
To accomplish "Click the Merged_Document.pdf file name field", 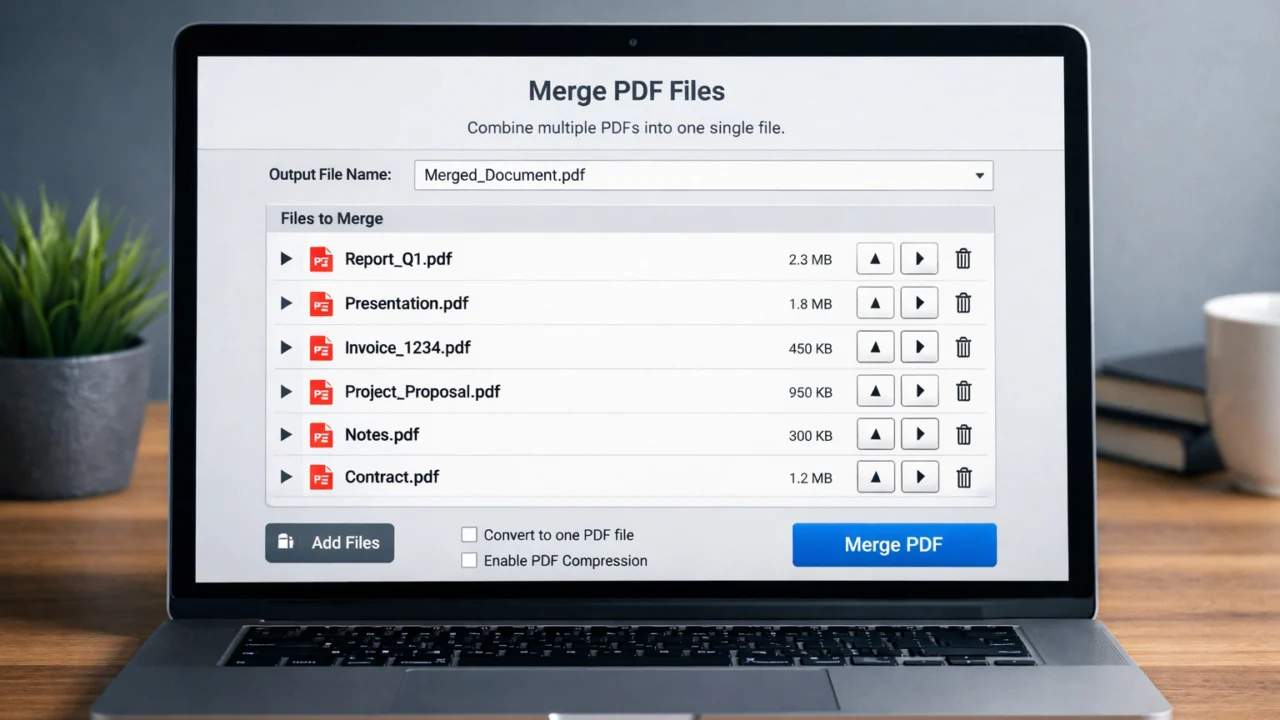I will point(690,175).
